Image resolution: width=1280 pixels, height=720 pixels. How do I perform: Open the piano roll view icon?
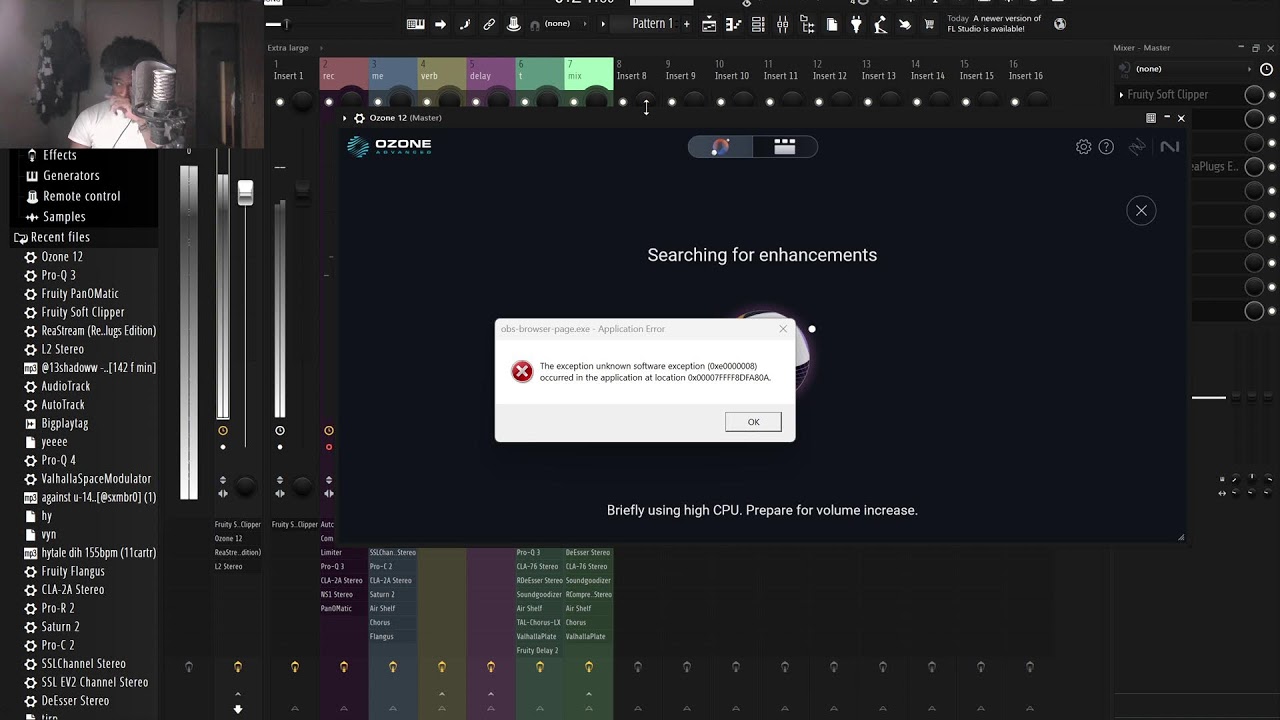(x=733, y=24)
